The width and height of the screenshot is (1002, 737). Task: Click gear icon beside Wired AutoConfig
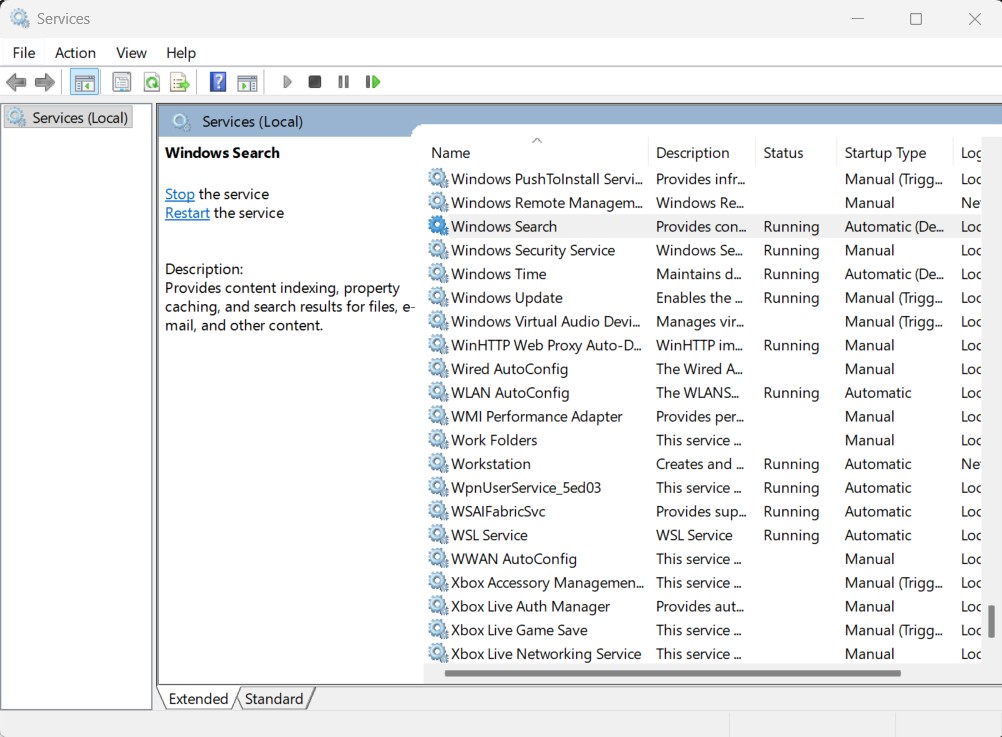coord(438,368)
